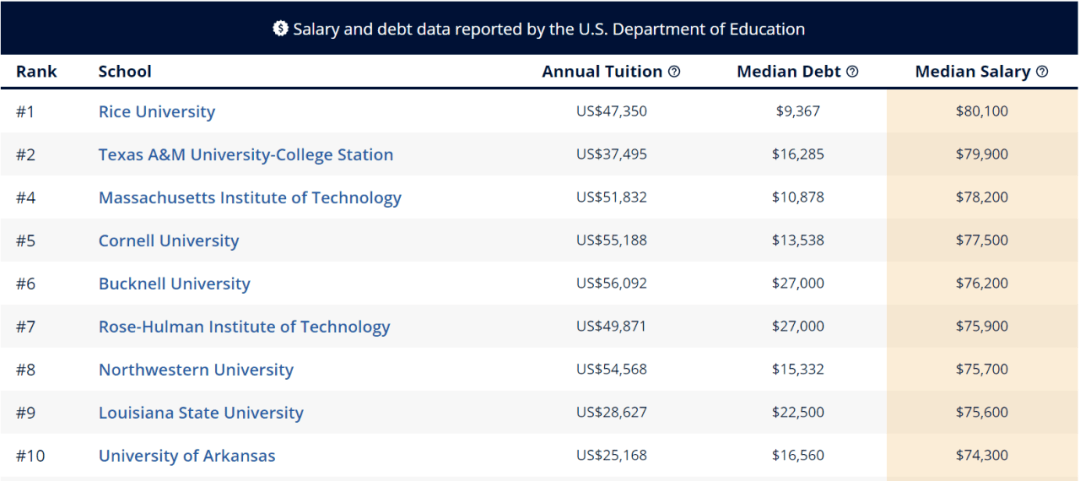Open the Cornell University link
This screenshot has width=1080, height=481.
coord(169,240)
